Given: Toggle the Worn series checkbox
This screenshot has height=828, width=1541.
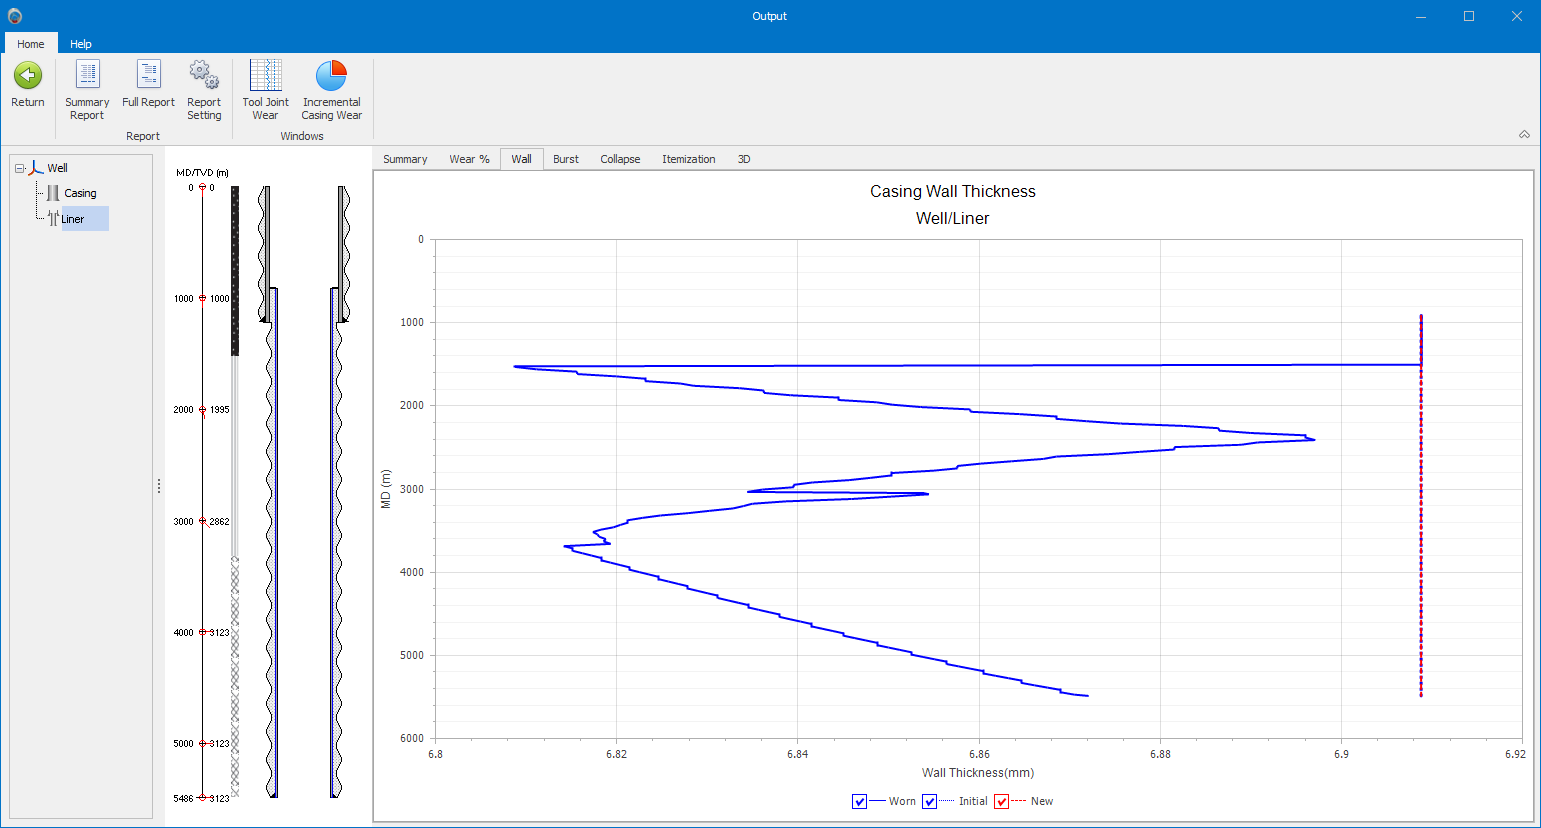Looking at the screenshot, I should click(859, 801).
